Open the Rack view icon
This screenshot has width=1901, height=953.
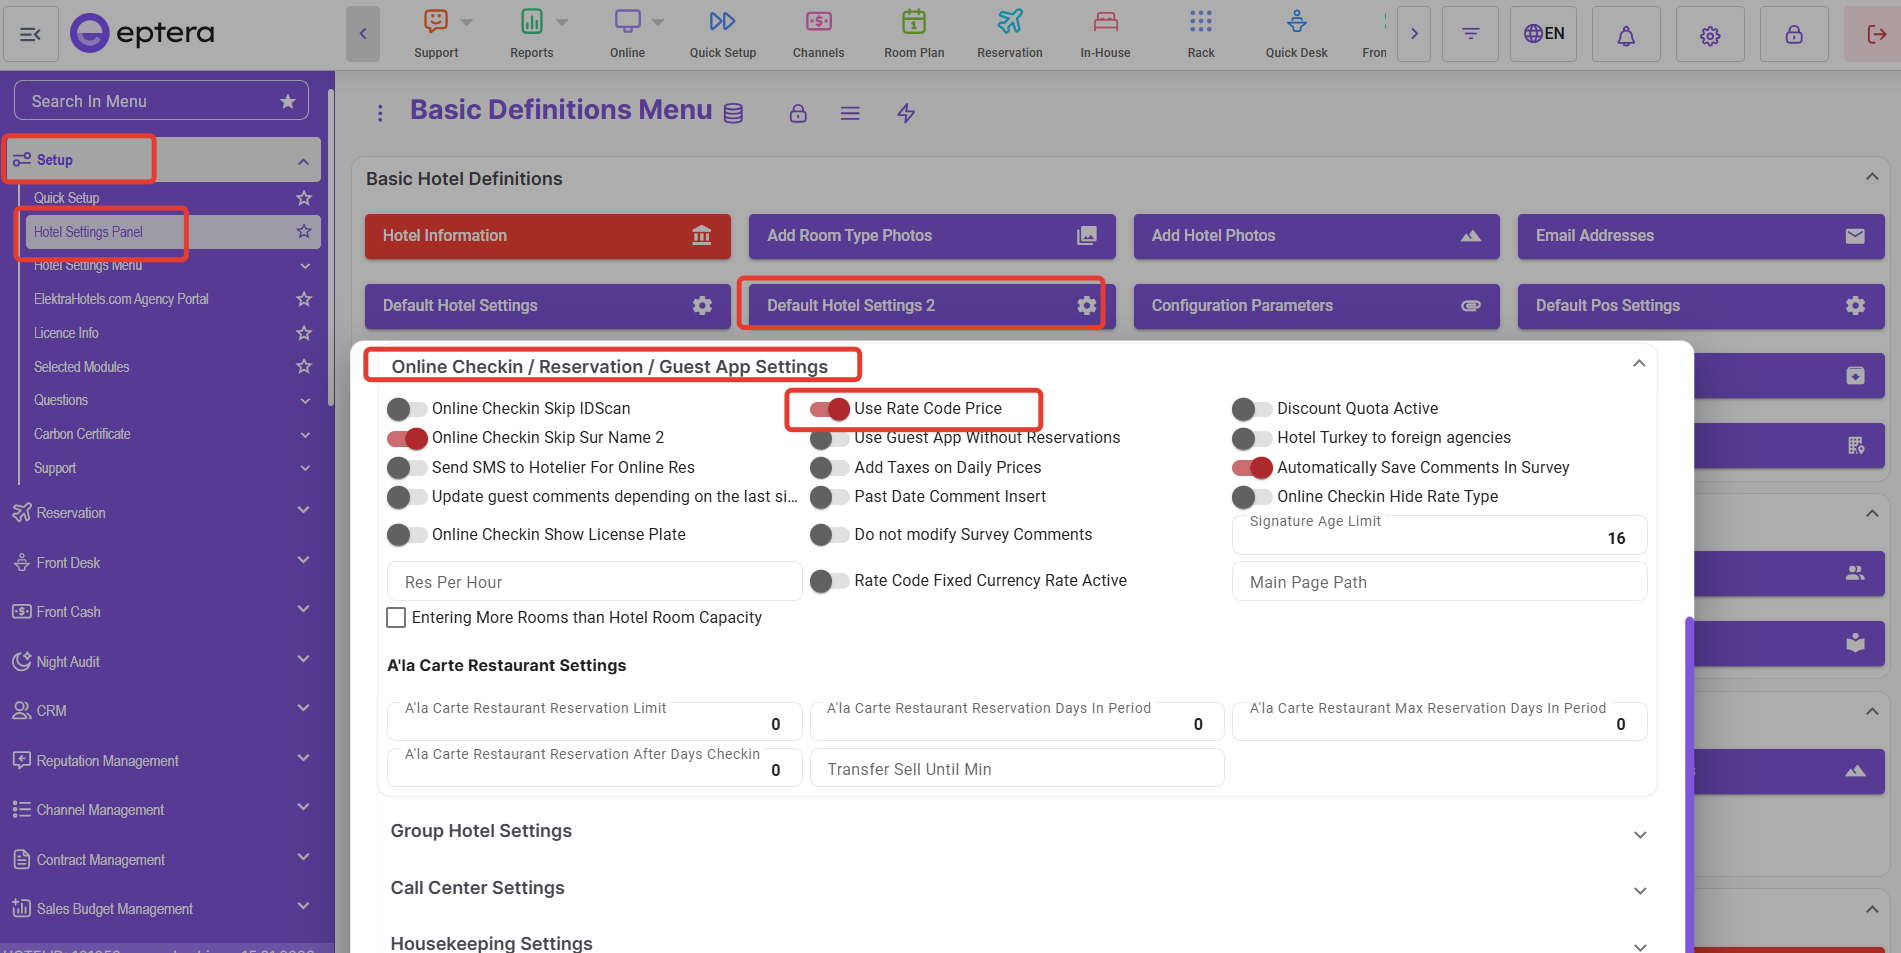[x=1200, y=33]
